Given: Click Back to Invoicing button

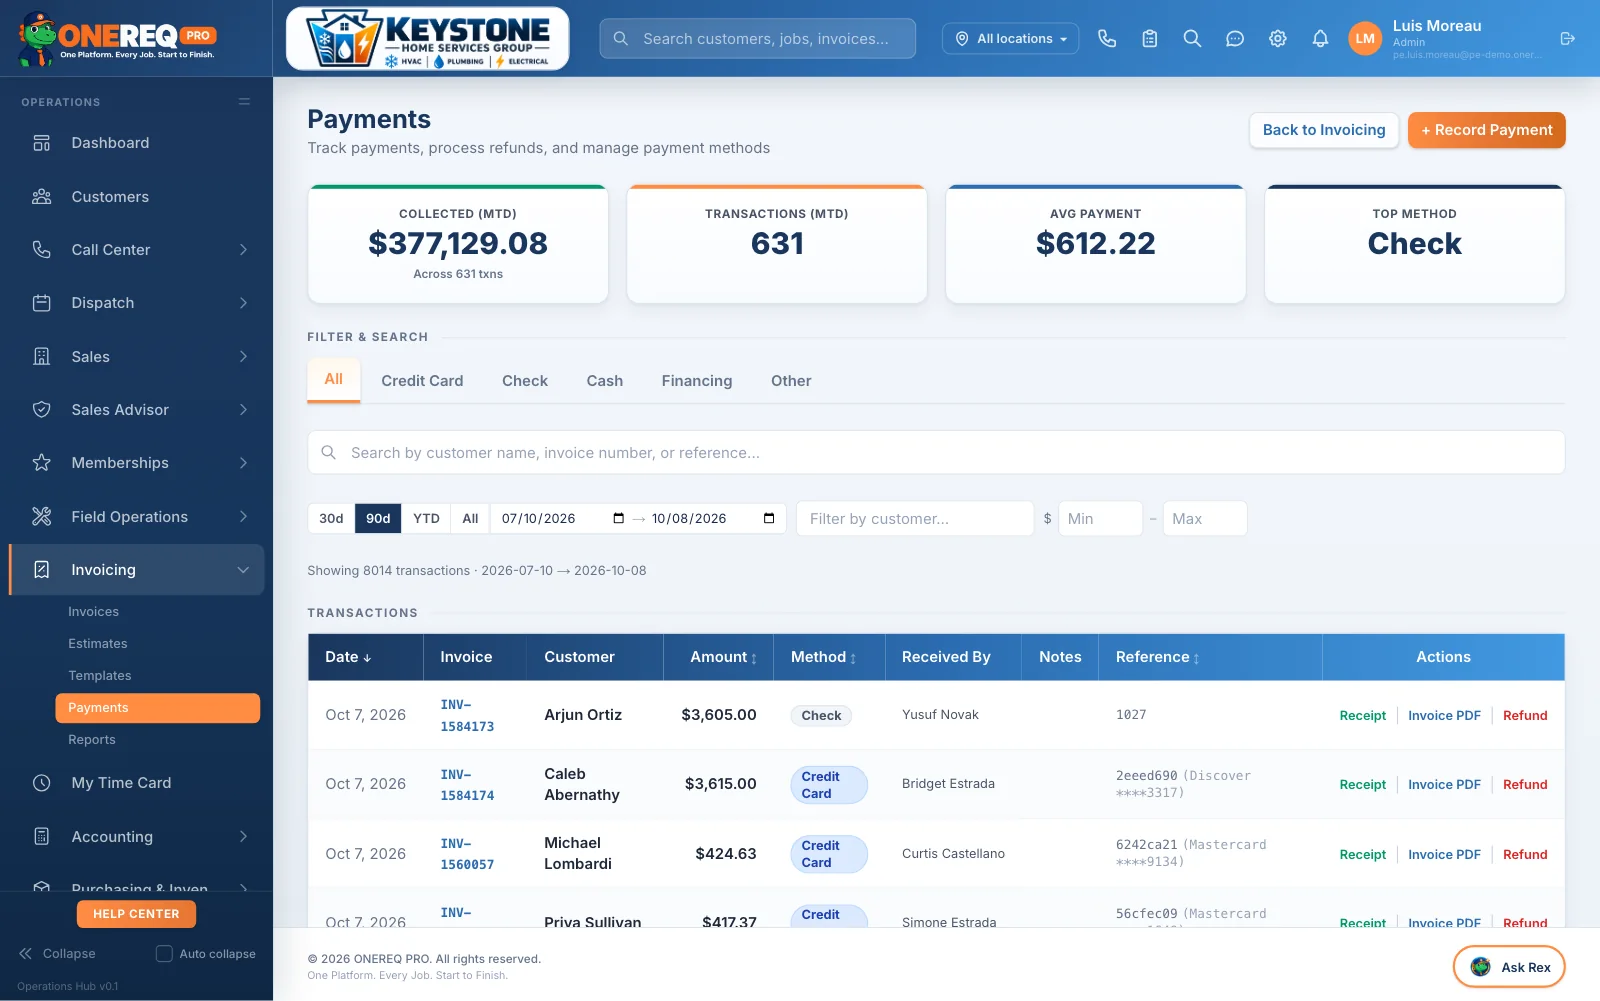Looking at the screenshot, I should click(x=1324, y=130).
